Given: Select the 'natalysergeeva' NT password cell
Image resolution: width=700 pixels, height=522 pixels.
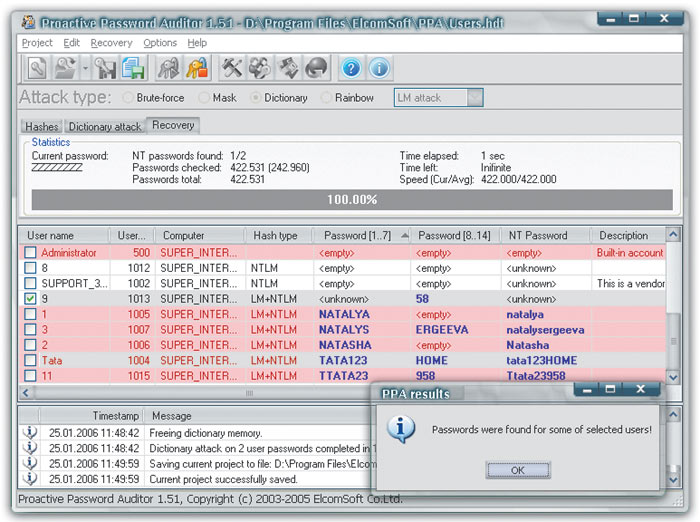Looking at the screenshot, I should pyautogui.click(x=545, y=330).
